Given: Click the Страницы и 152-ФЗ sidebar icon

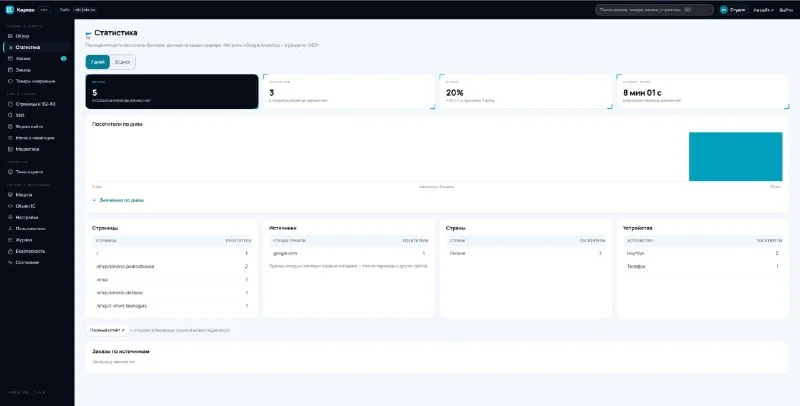Looking at the screenshot, I should click(10, 104).
